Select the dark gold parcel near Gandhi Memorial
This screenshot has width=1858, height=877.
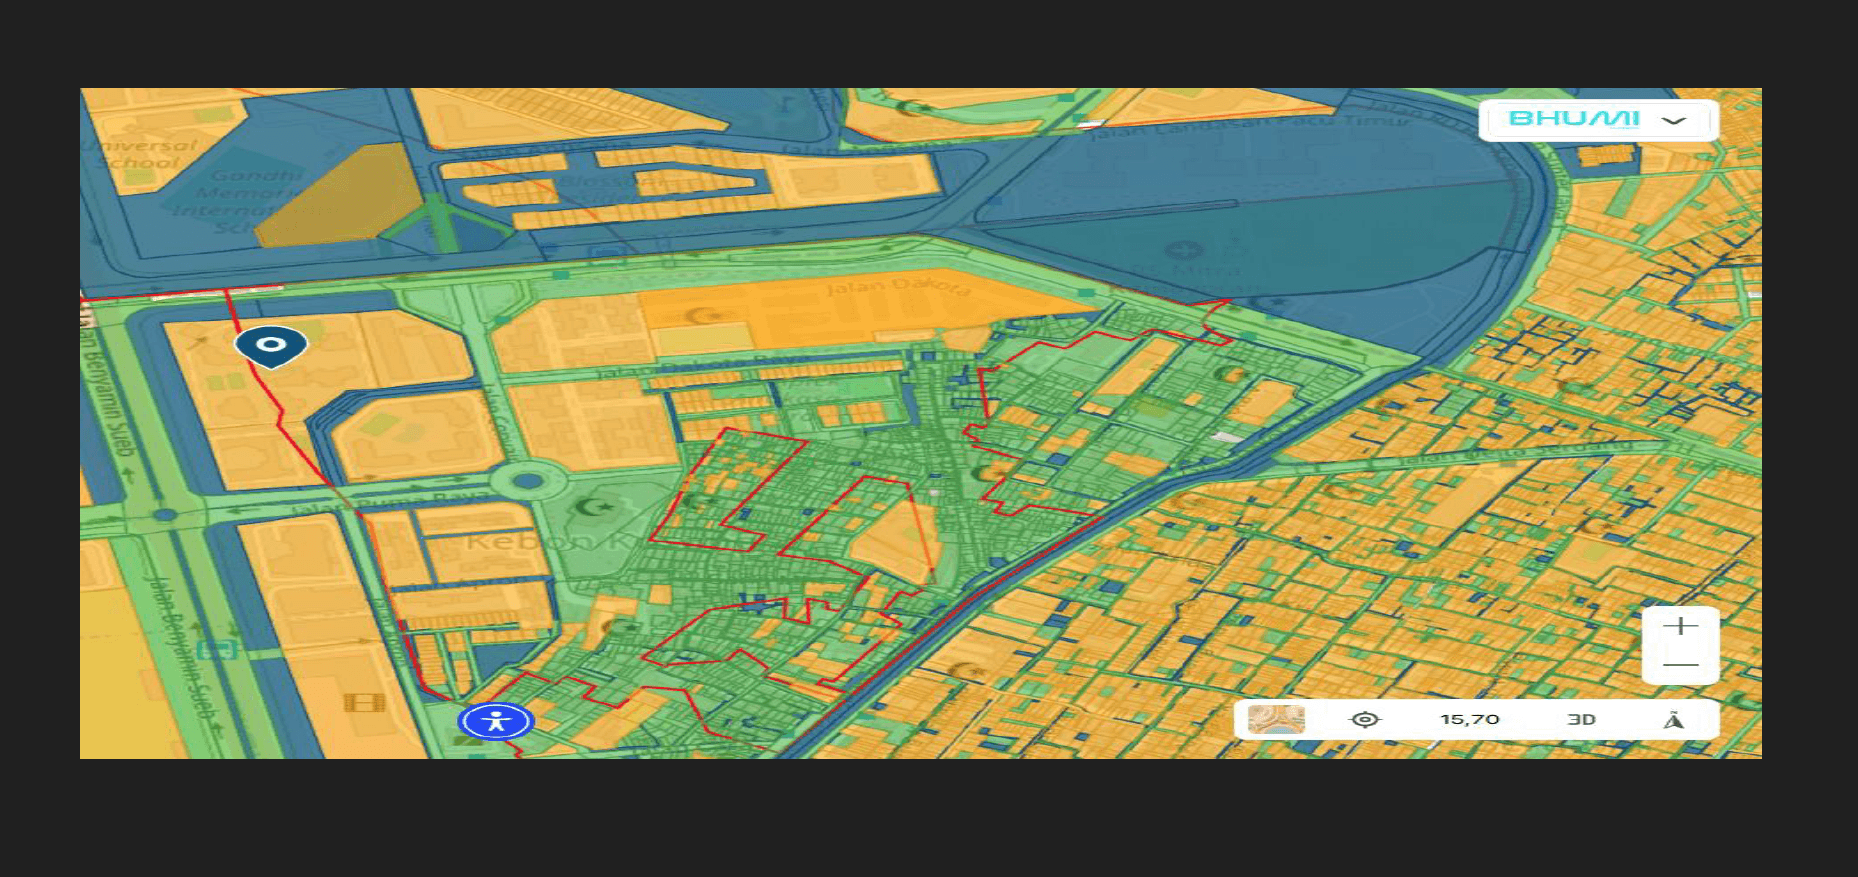[335, 196]
